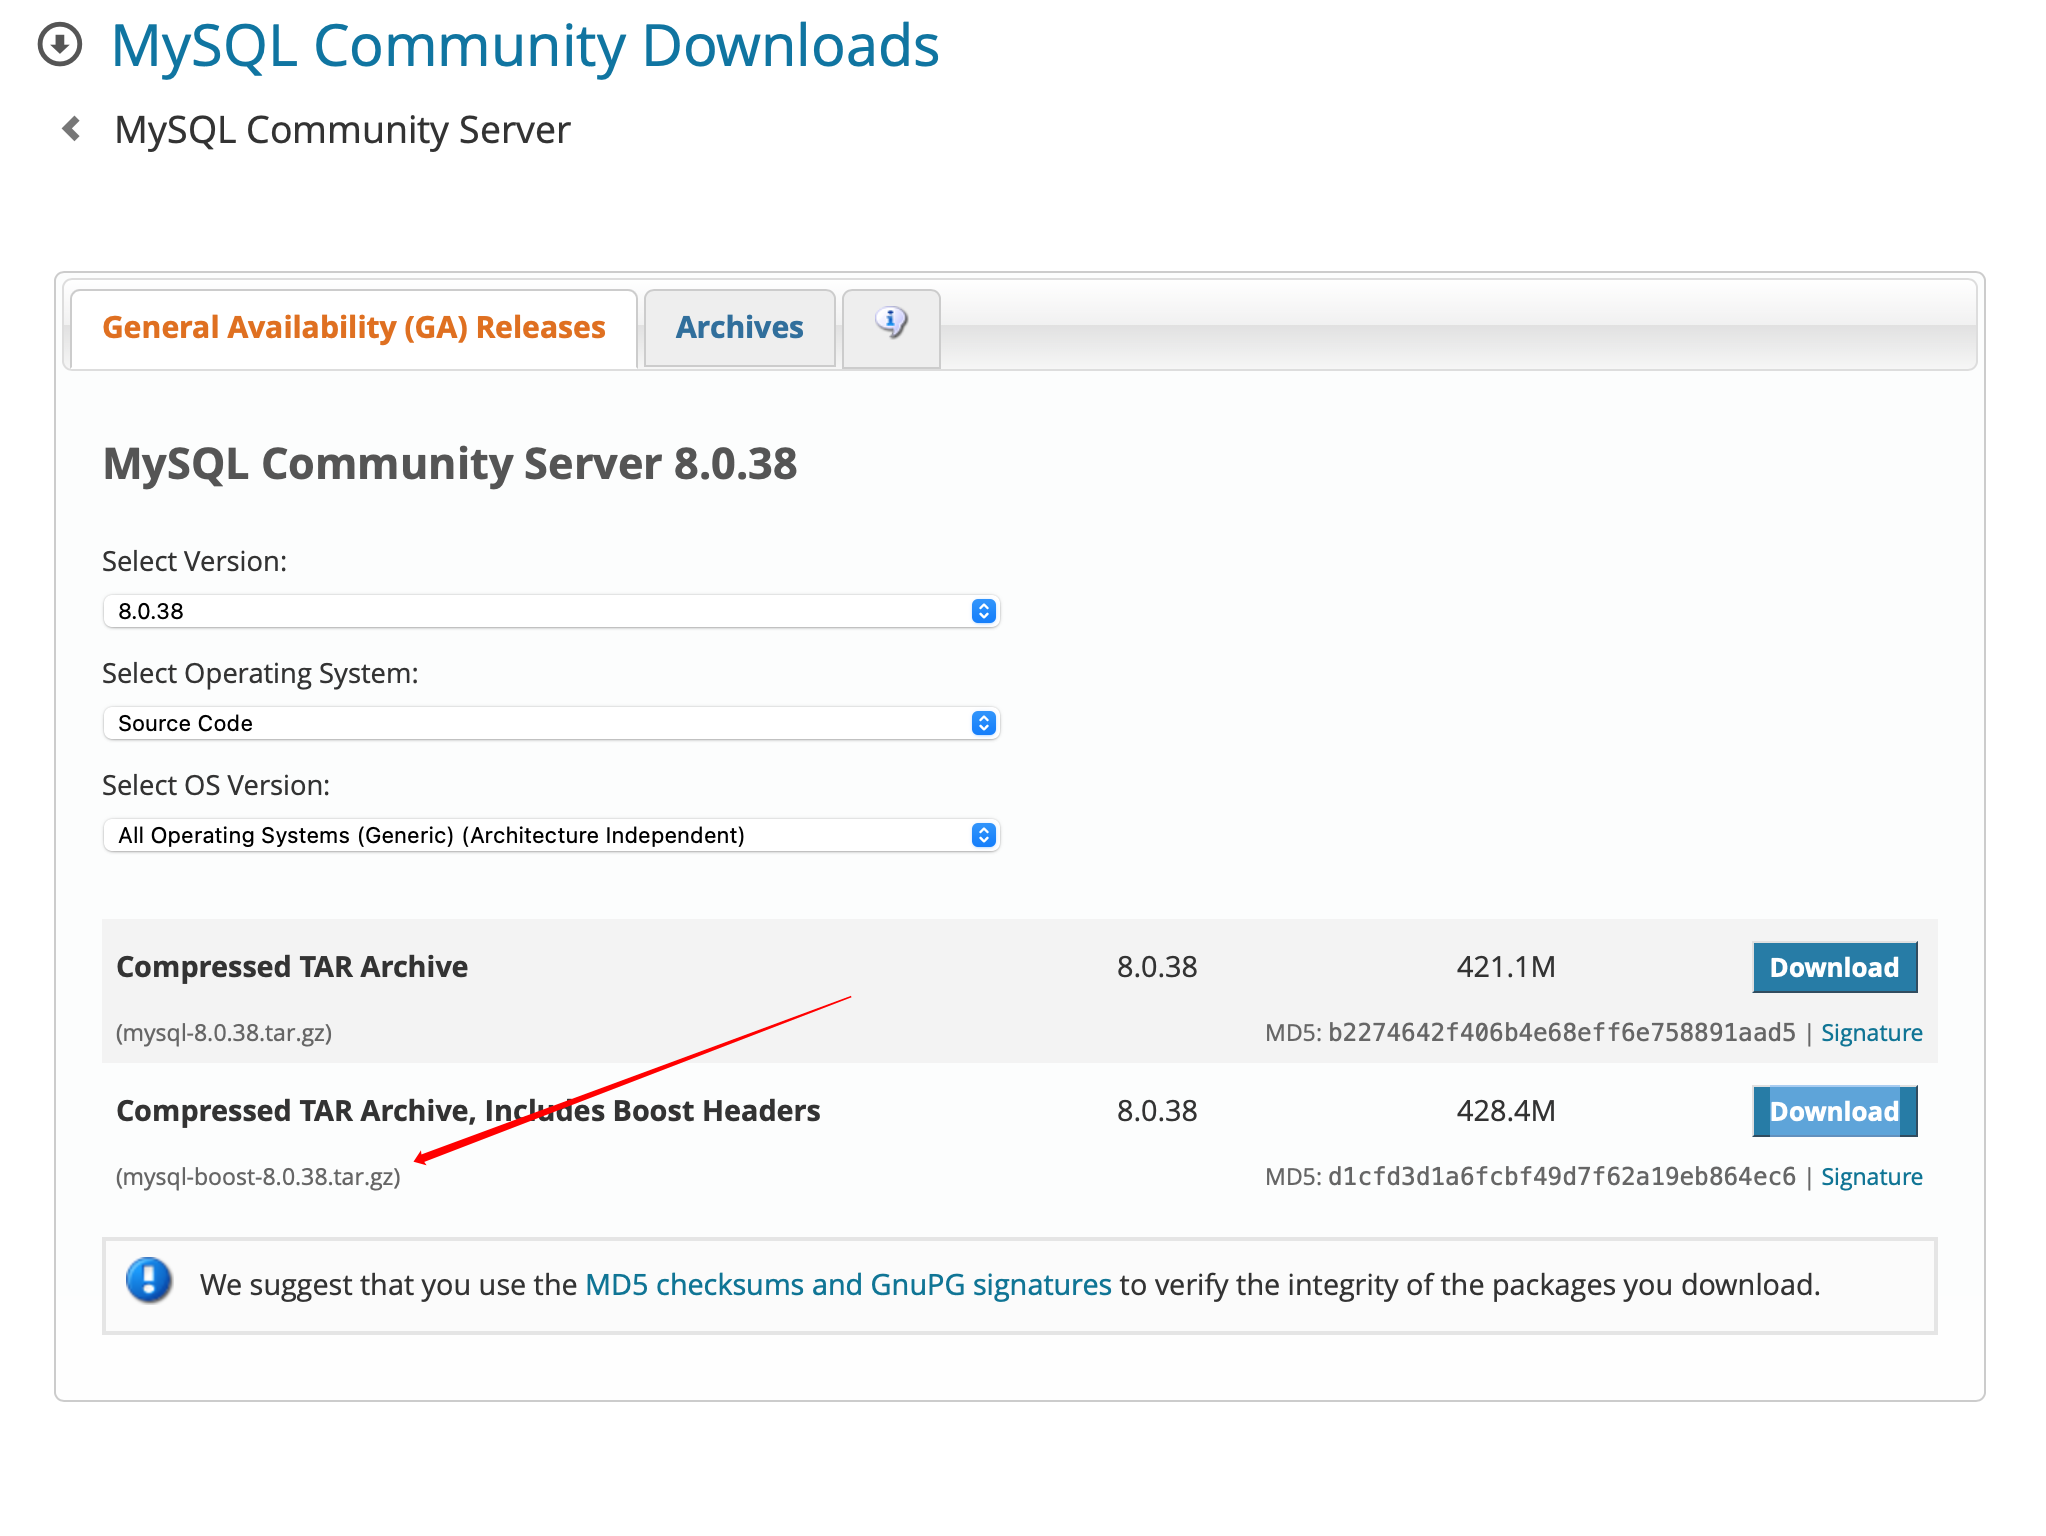Screen dimensions: 2046x1536
Task: Click the 8.0.38 version cell in first TAR row
Action: coord(1157,967)
